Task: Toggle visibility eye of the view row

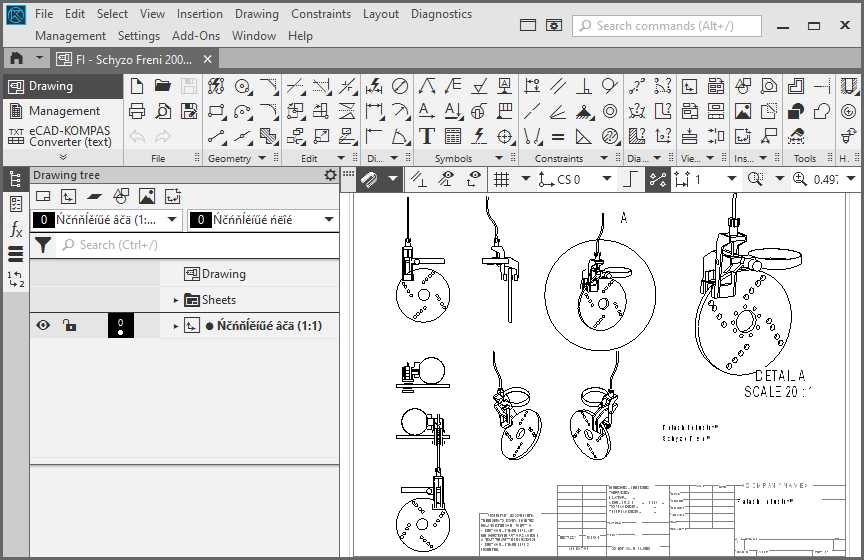Action: pos(43,325)
